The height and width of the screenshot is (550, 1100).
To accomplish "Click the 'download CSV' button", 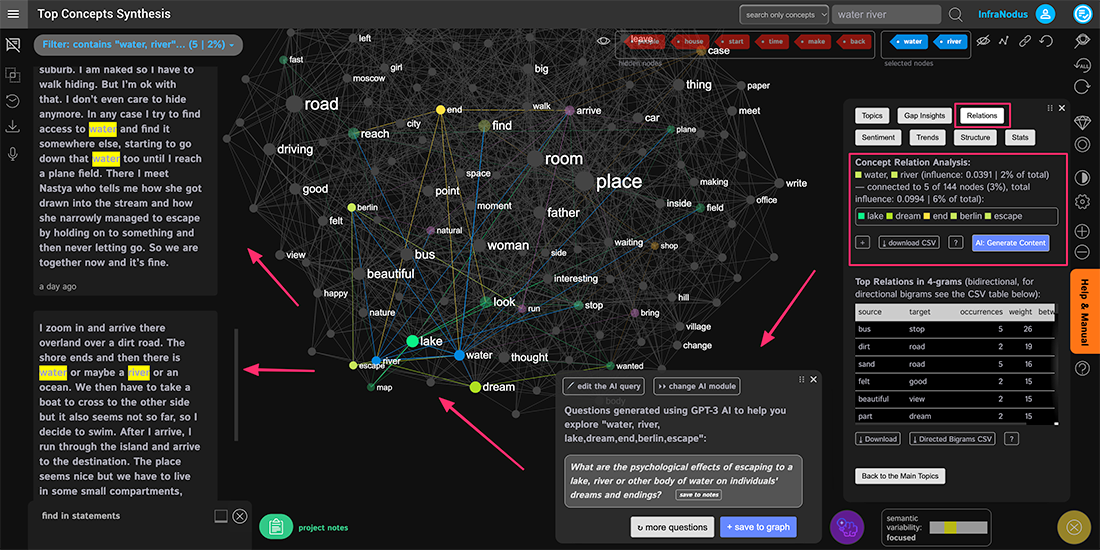I will 909,243.
